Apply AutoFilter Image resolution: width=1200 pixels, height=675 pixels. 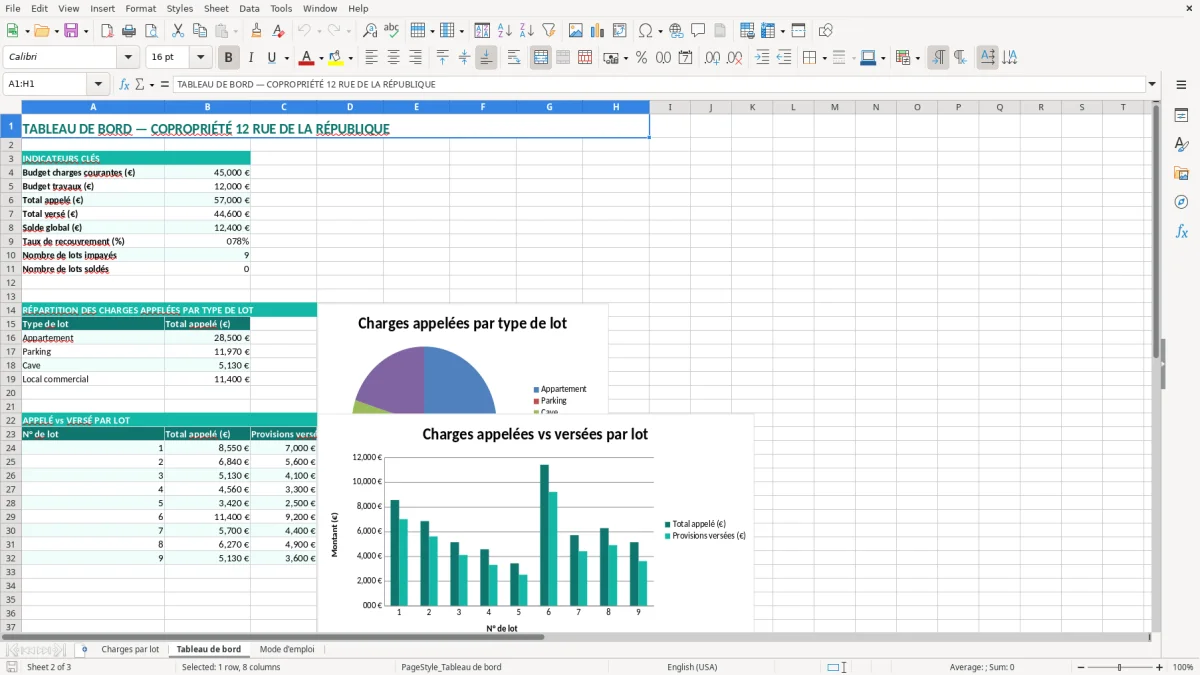[x=549, y=31]
